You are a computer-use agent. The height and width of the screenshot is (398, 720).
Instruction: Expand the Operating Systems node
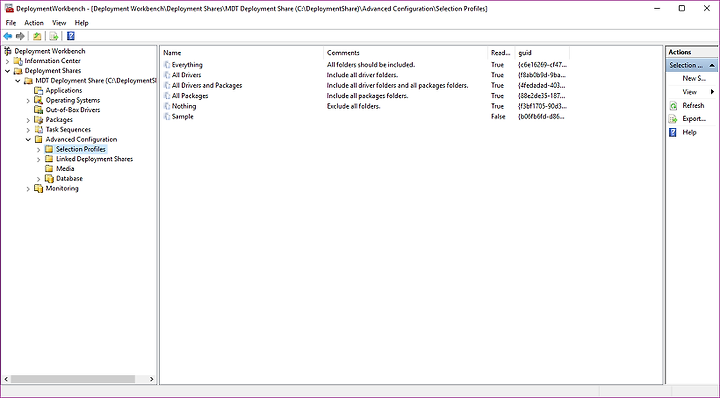coord(28,100)
